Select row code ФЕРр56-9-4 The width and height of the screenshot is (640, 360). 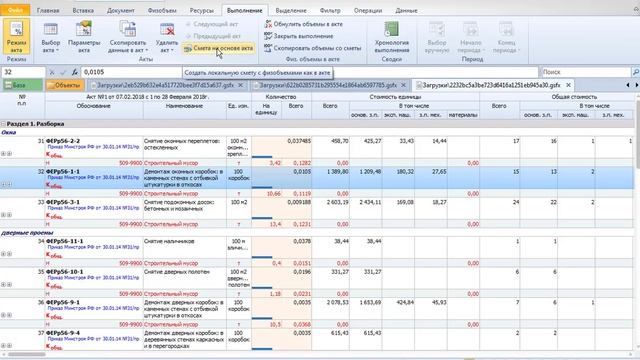click(x=63, y=333)
